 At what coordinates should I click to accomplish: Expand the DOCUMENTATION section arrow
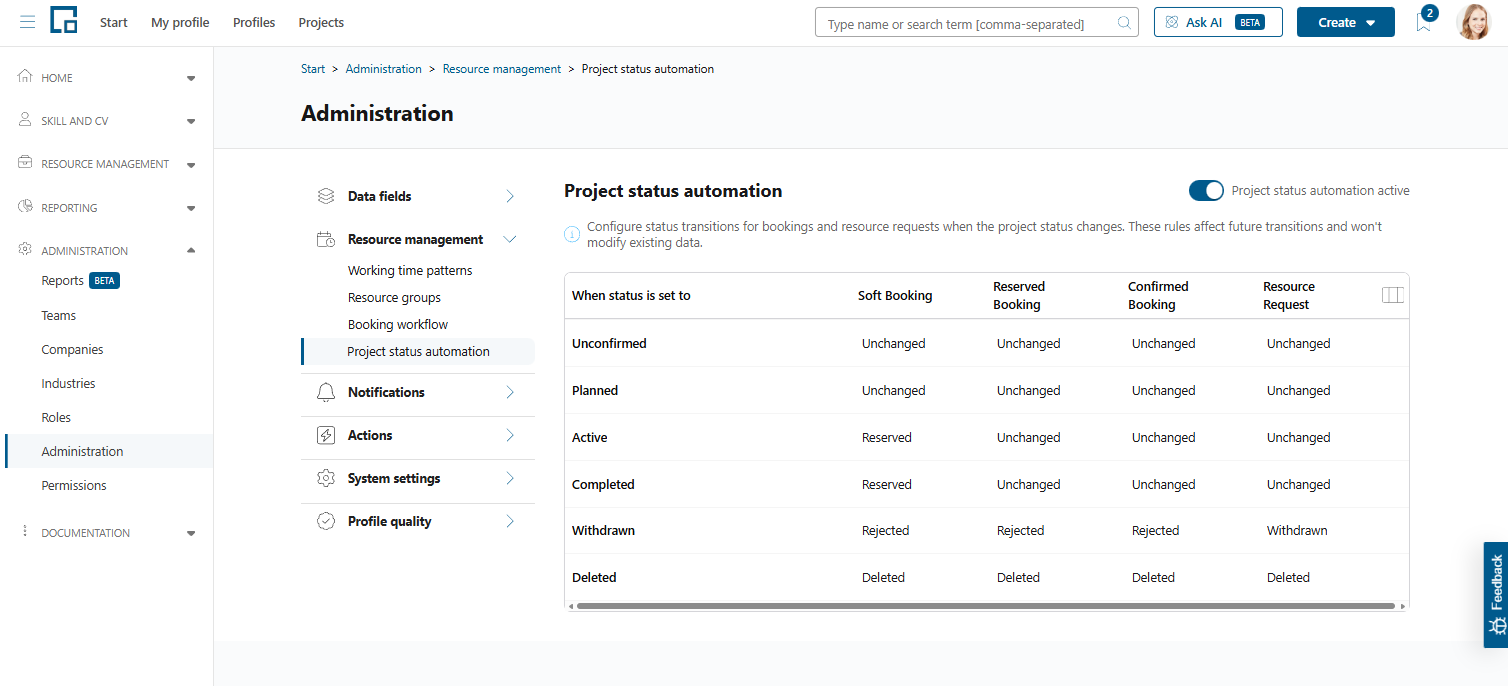coord(191,533)
